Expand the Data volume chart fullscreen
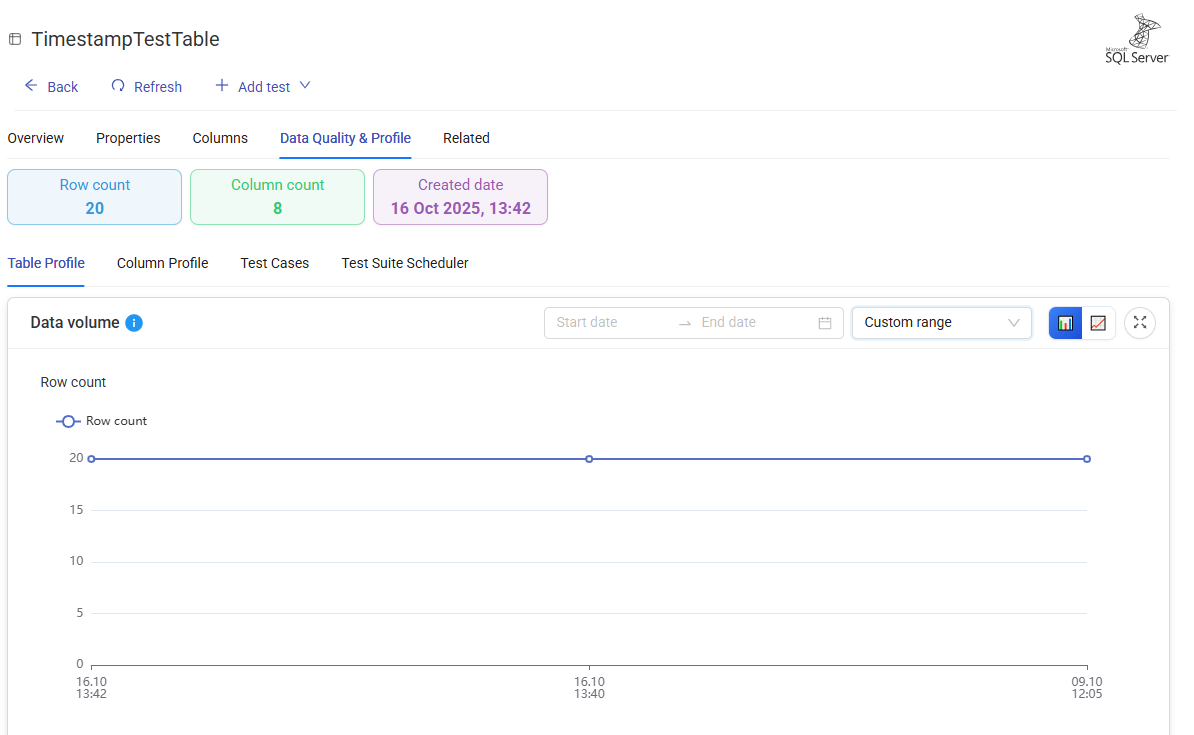The height and width of the screenshot is (735, 1194). coord(1140,323)
